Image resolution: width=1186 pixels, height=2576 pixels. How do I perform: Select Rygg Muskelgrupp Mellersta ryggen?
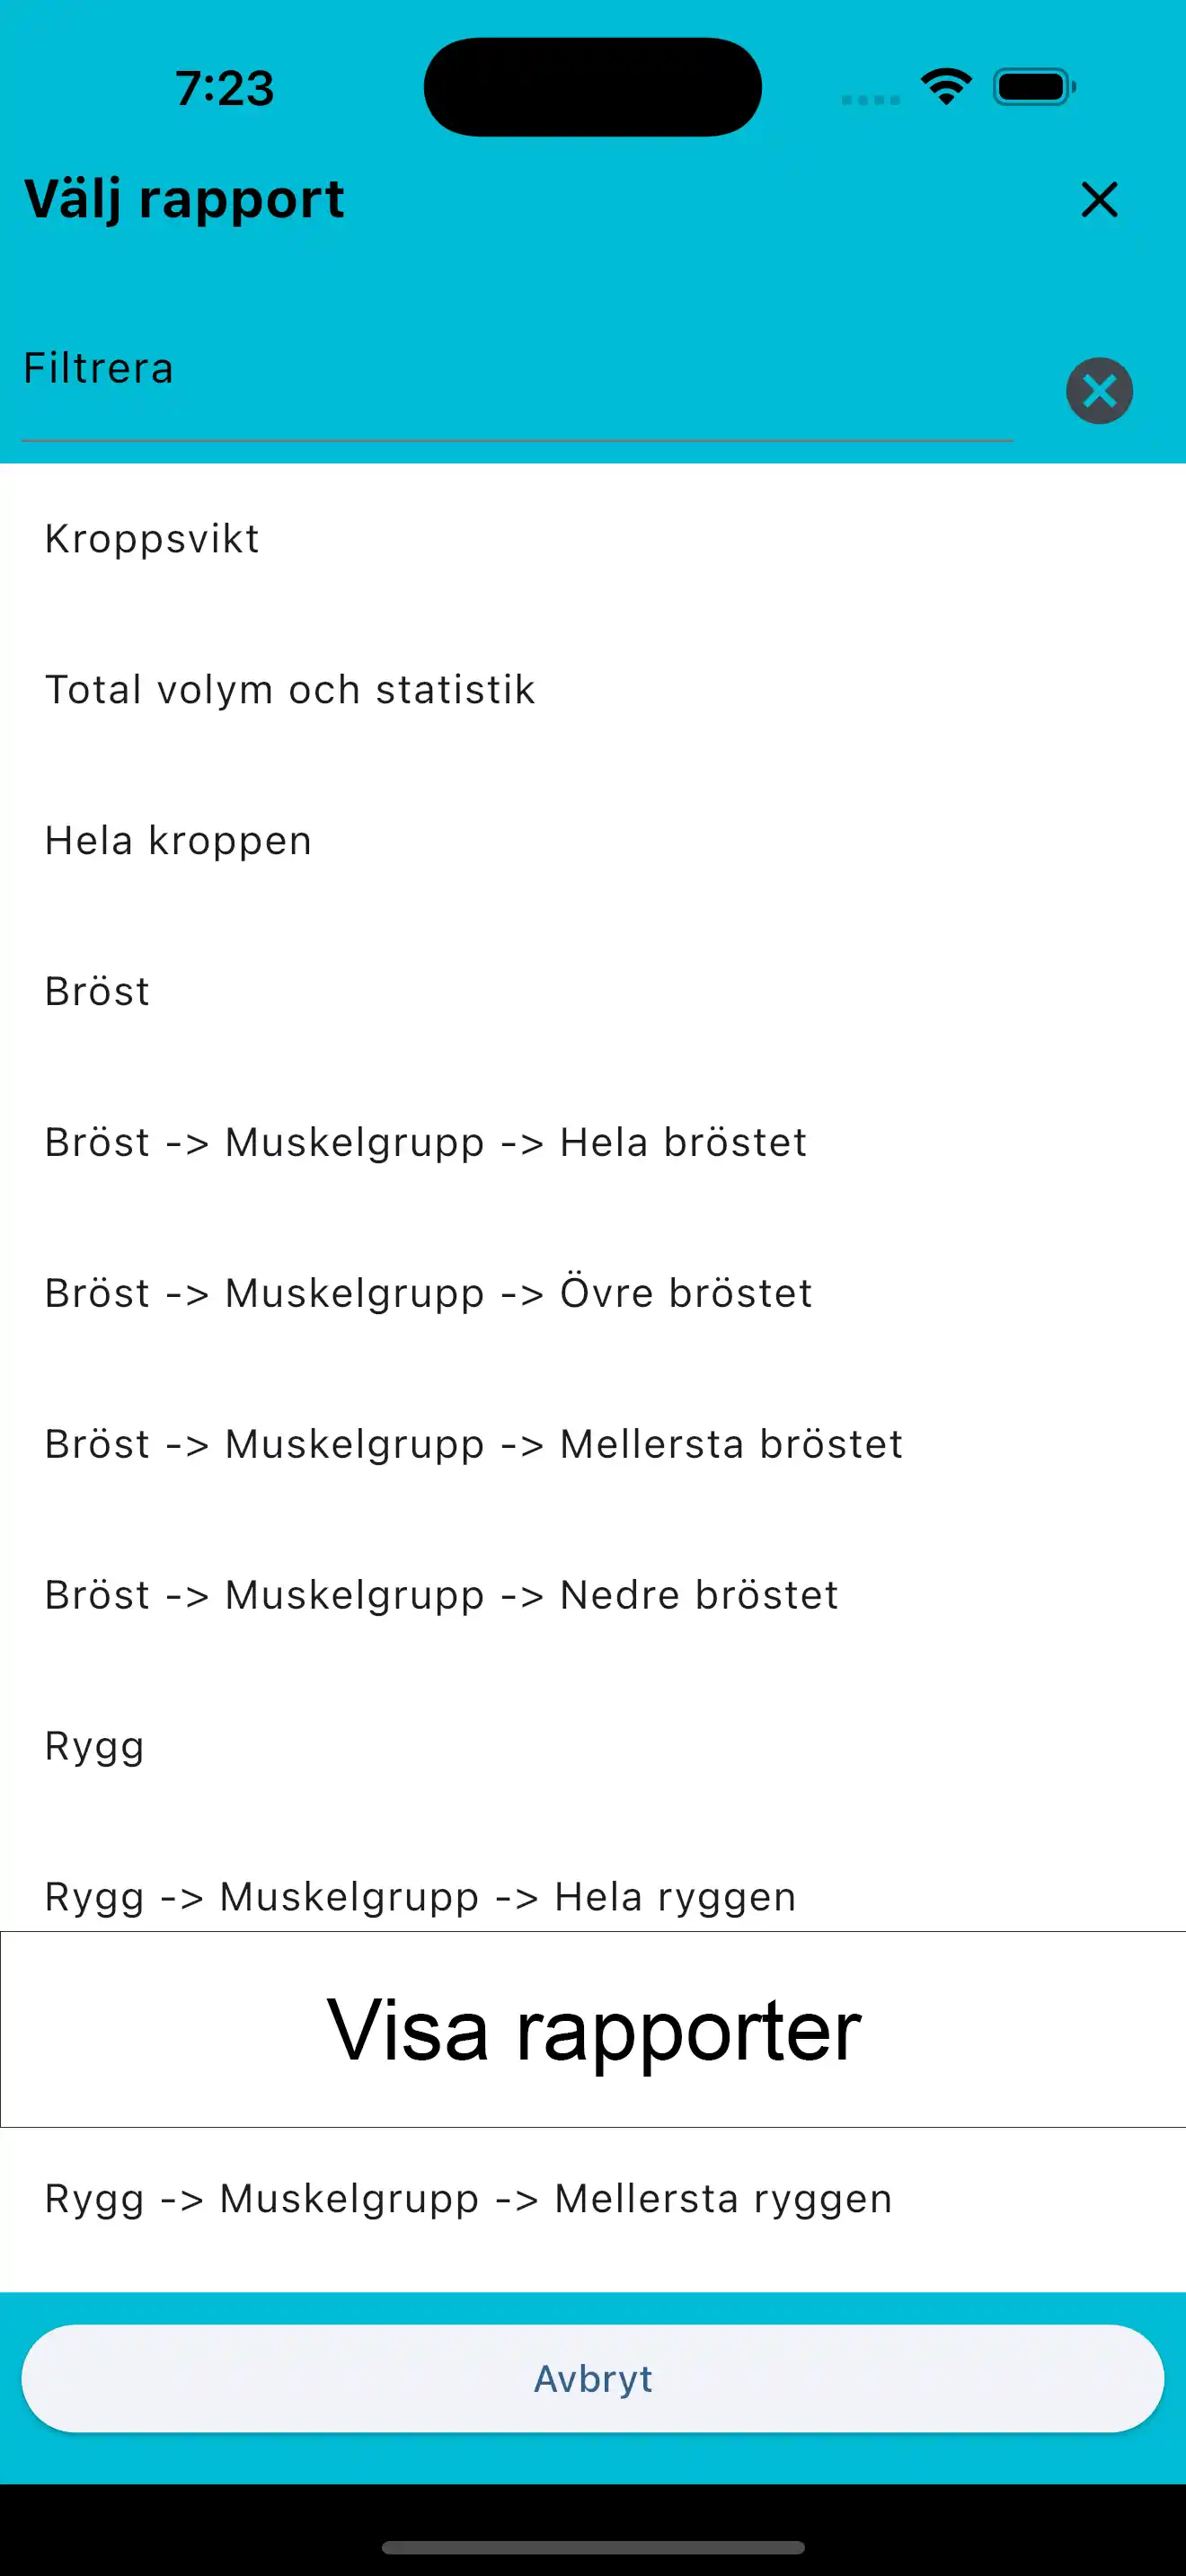pos(468,2199)
